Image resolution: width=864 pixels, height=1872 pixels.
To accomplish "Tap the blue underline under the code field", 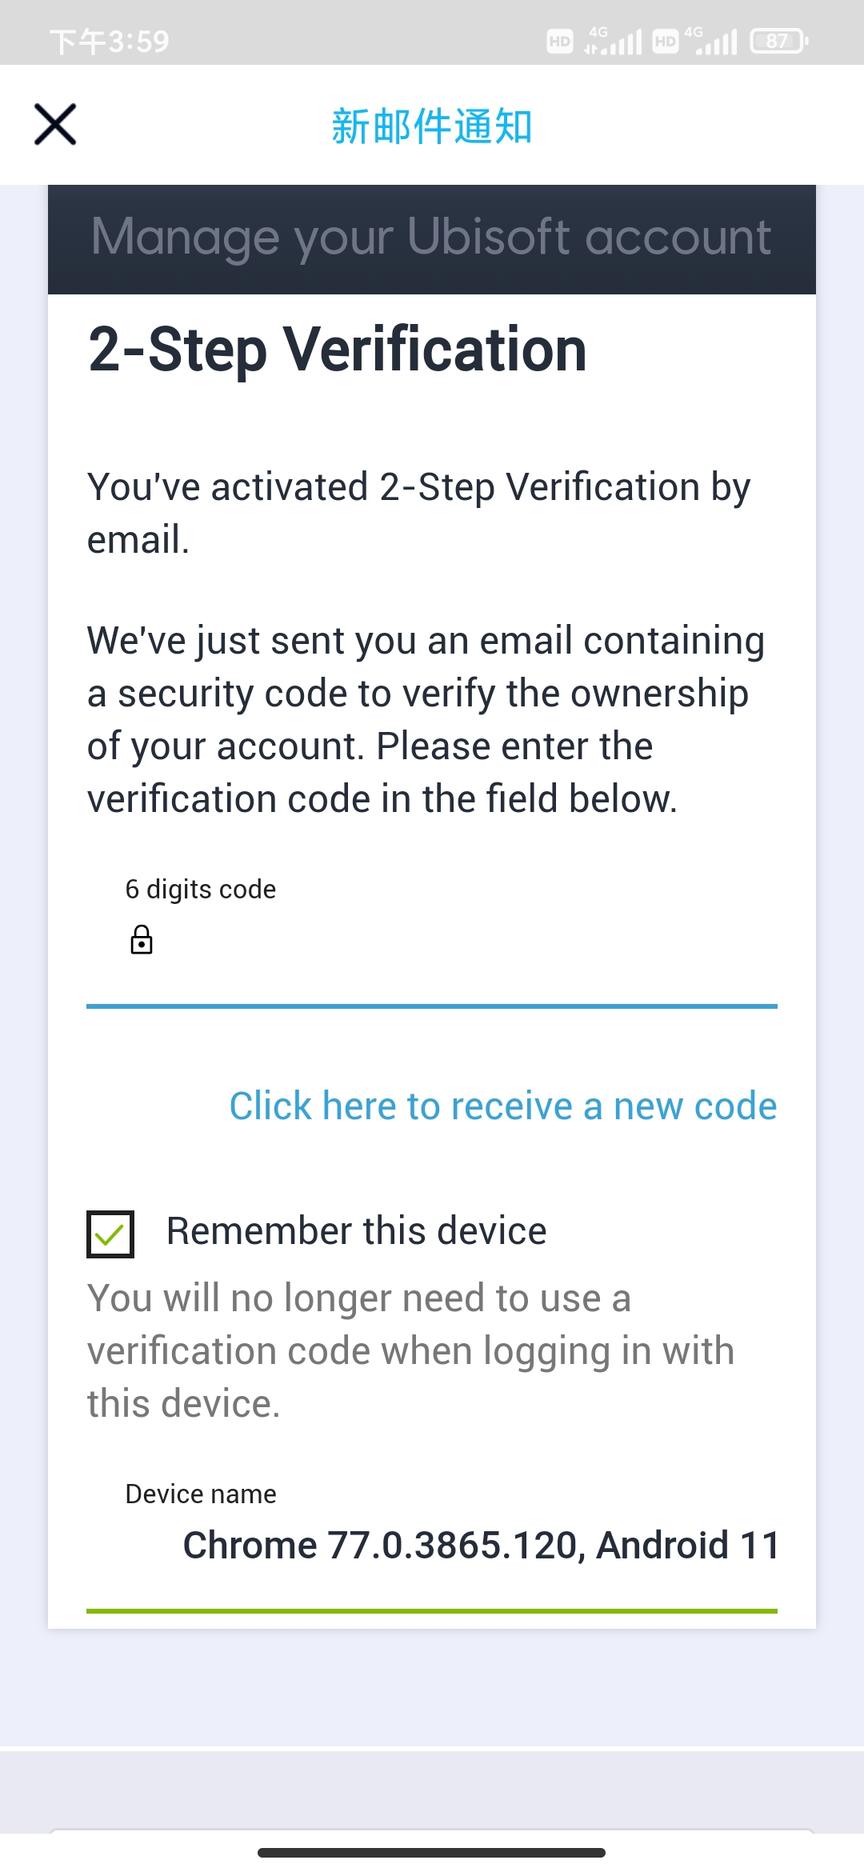I will (x=431, y=1006).
